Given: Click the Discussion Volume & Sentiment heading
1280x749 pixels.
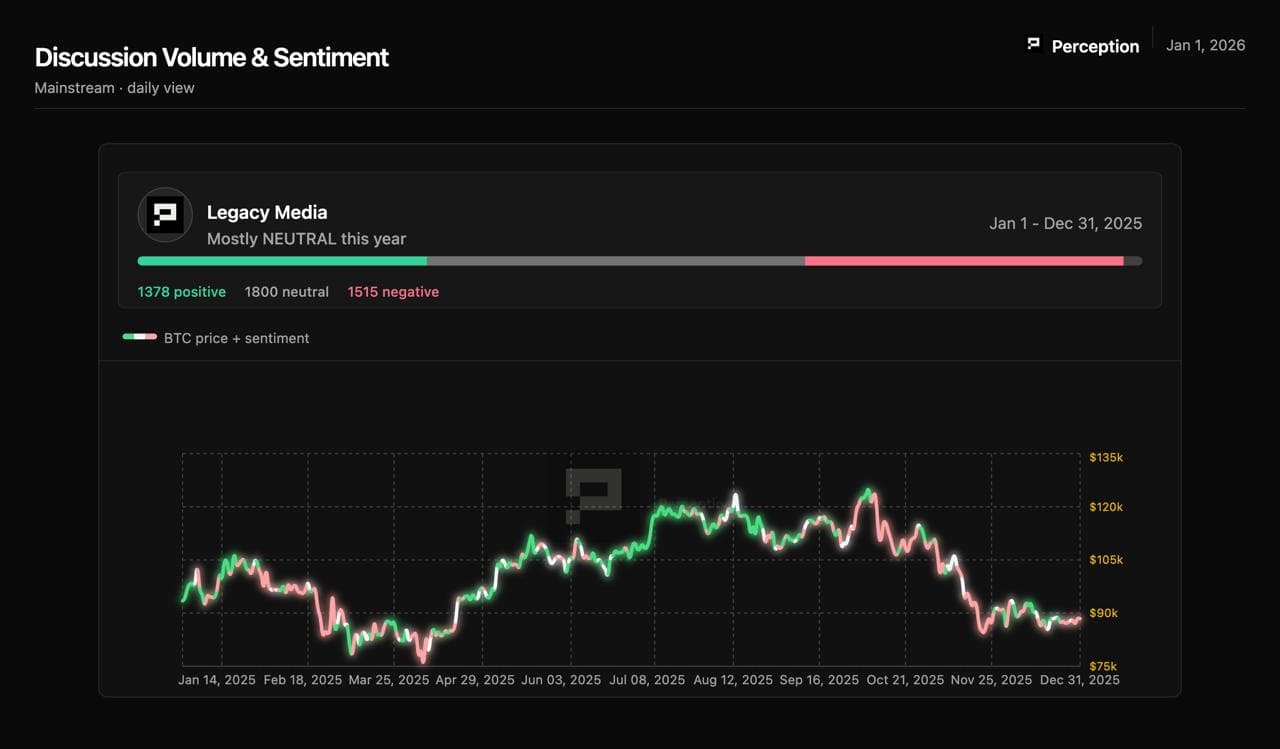Looking at the screenshot, I should 212,57.
